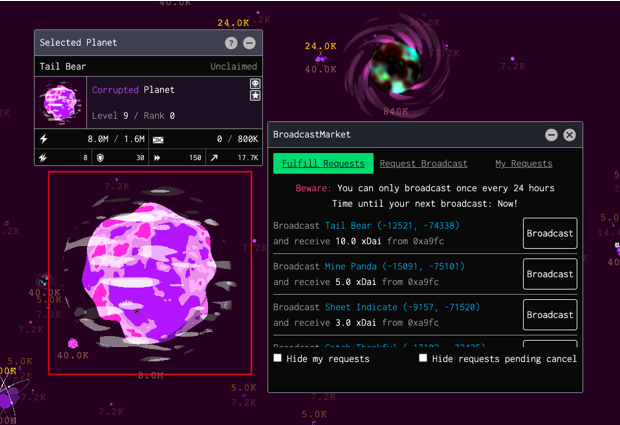Click the speed fast-forward icon
Viewport: 620px width, 425px height.
pyautogui.click(x=157, y=158)
